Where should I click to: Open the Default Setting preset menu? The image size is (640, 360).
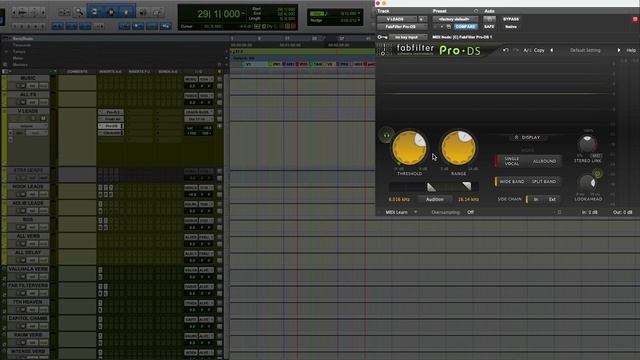585,50
